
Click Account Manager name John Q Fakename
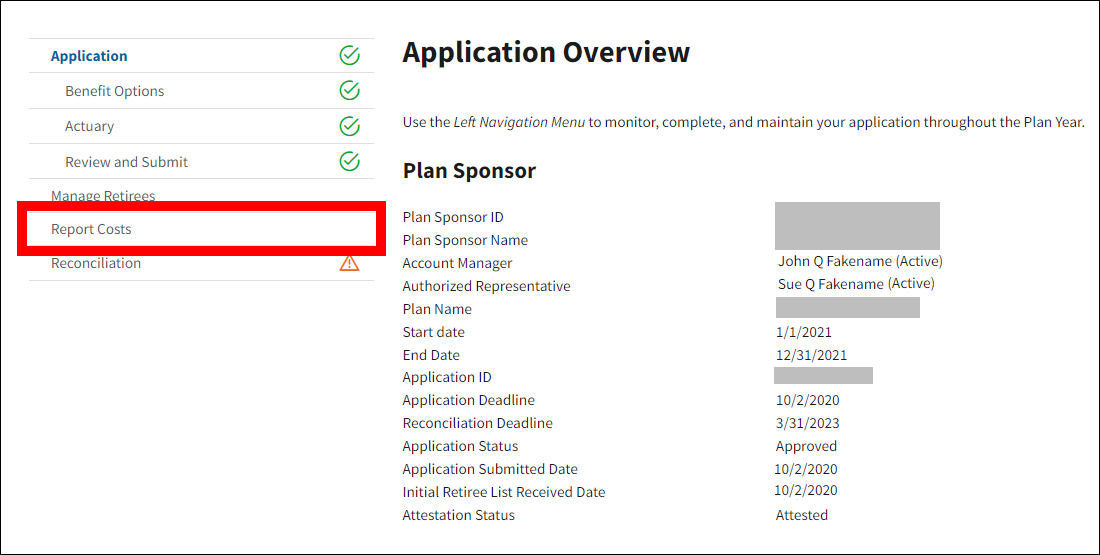(860, 261)
